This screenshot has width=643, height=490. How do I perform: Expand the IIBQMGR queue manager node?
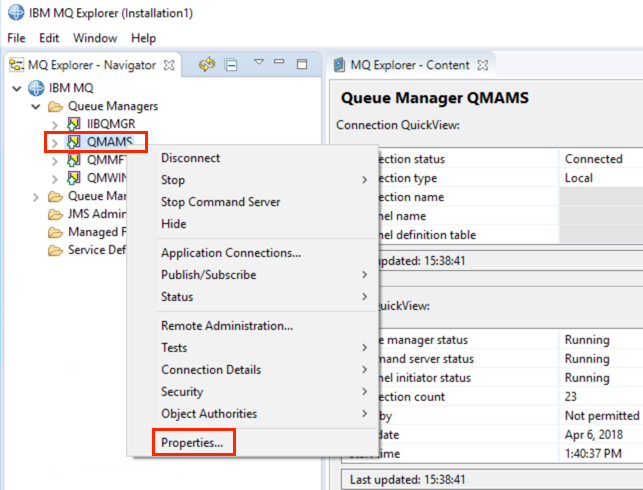(55, 125)
